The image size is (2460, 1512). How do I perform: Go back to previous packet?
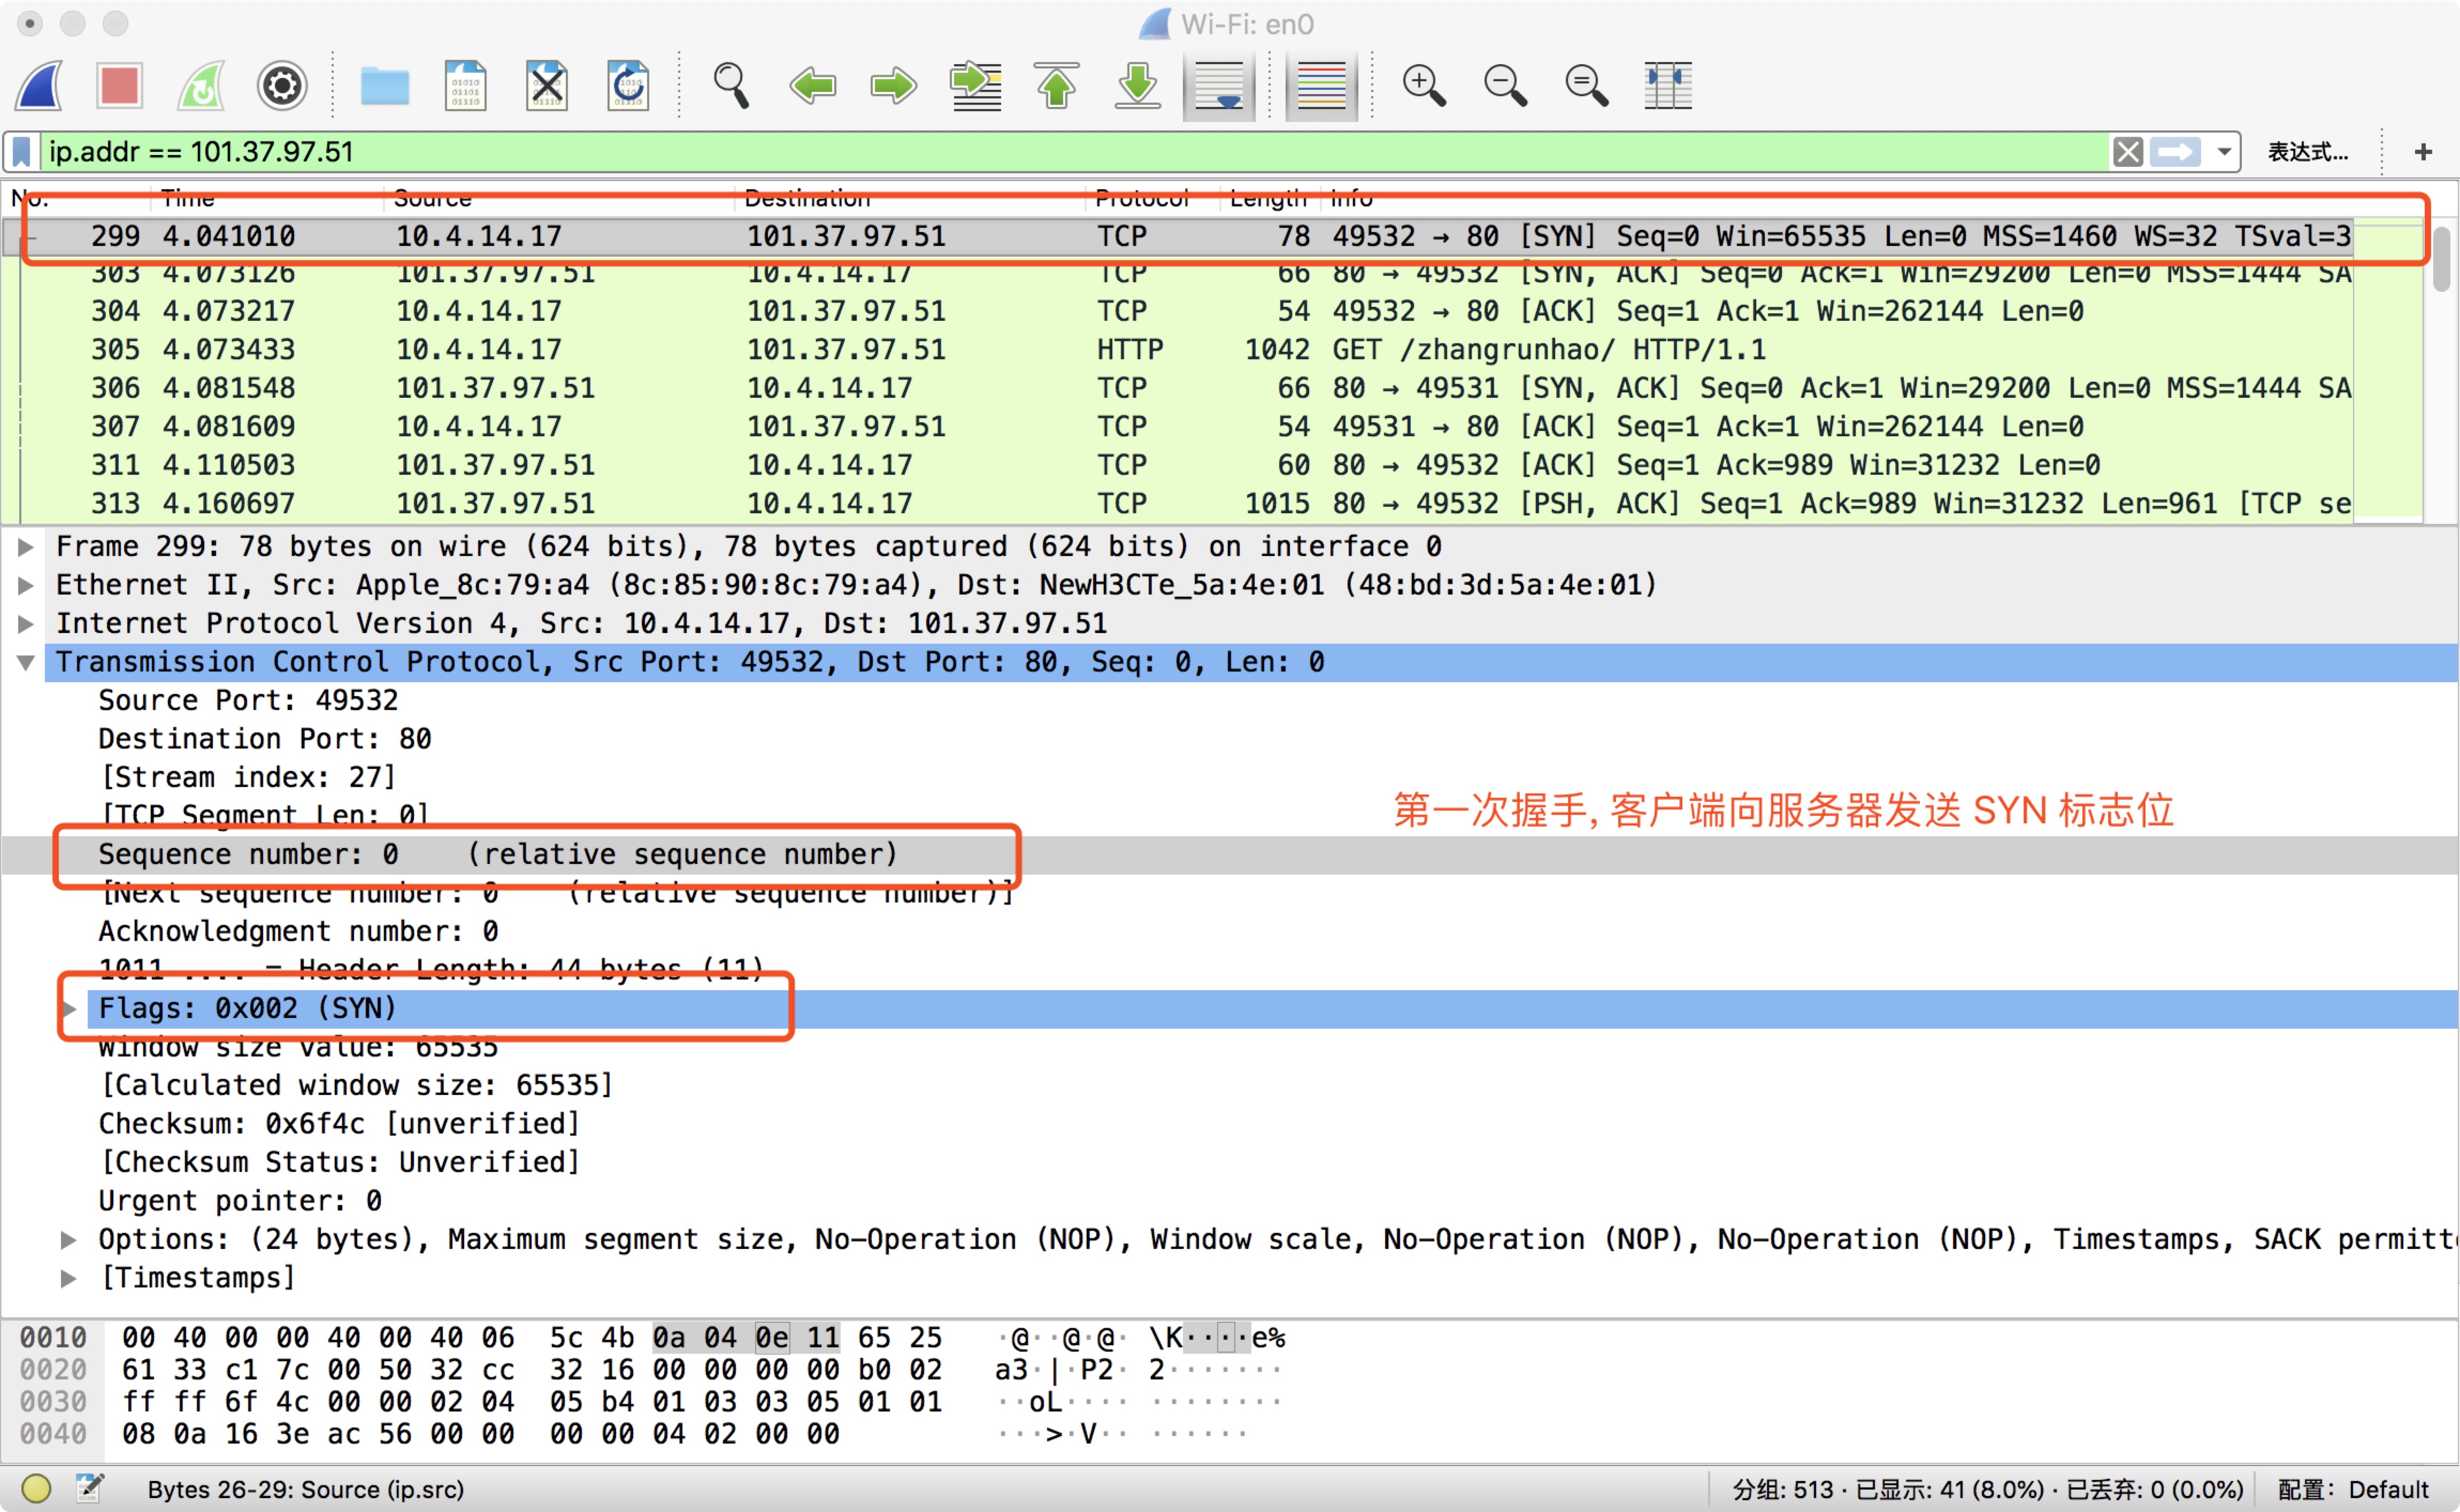(x=812, y=86)
